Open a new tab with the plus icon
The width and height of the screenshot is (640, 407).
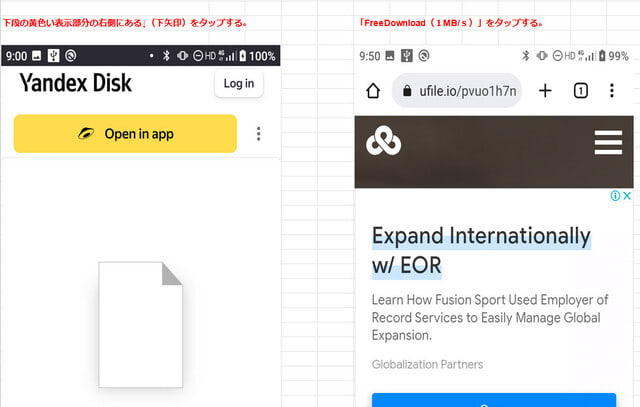coord(545,91)
